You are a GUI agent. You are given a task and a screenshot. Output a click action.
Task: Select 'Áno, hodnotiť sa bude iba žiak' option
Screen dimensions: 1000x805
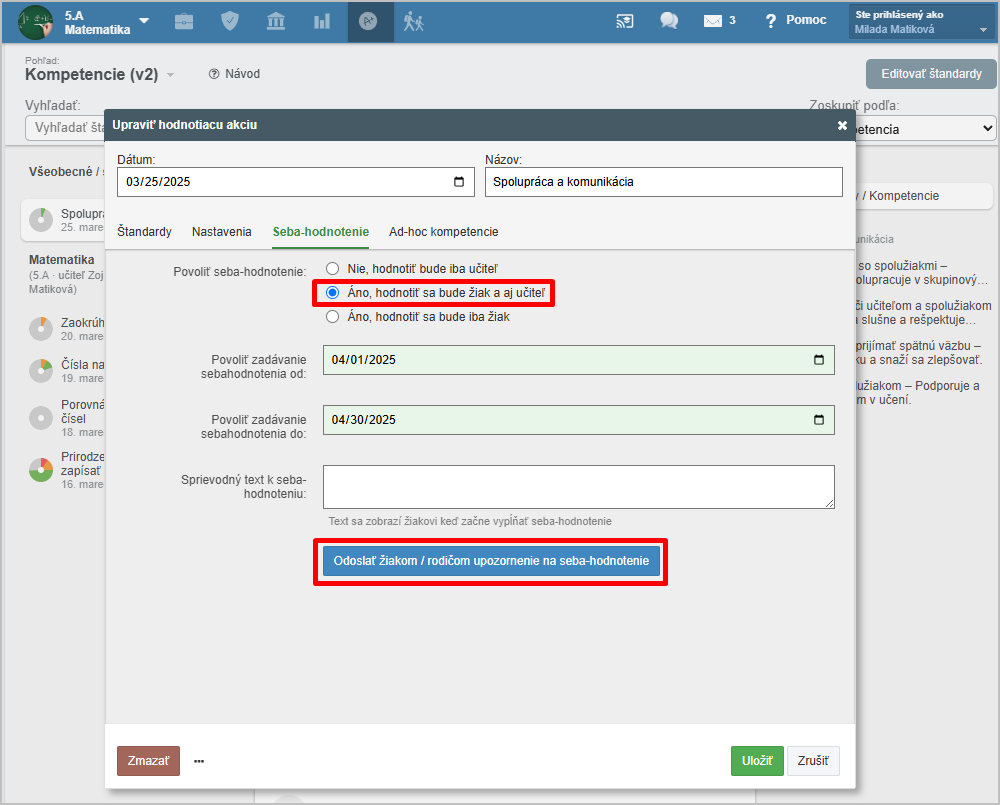coord(333,317)
